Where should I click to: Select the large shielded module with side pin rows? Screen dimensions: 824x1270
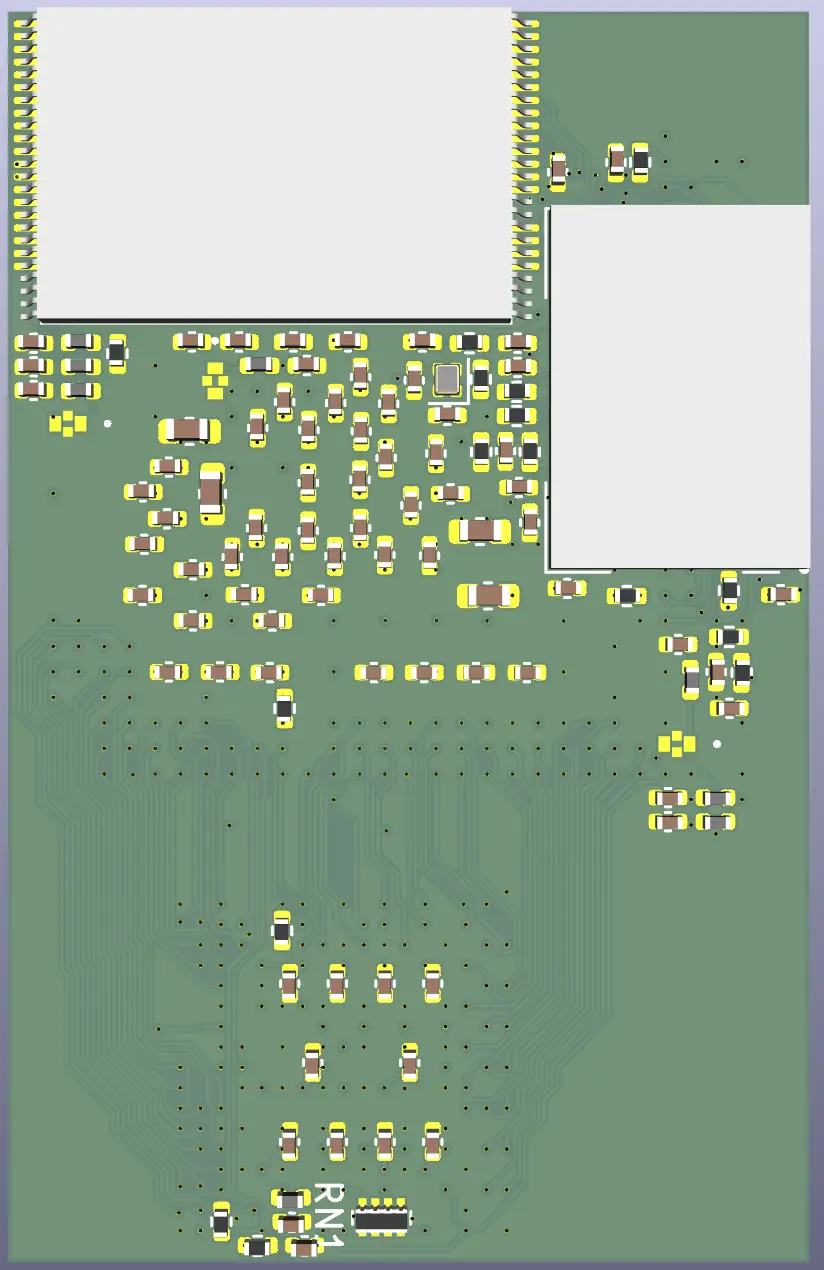274,164
